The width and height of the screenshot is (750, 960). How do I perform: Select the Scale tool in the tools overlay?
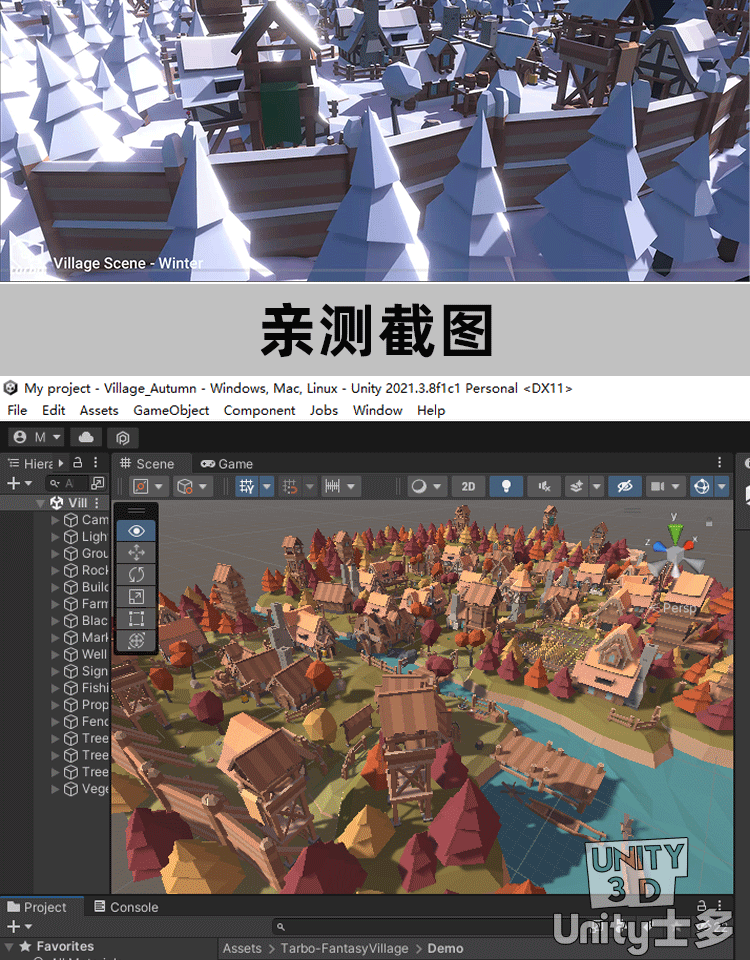pyautogui.click(x=136, y=596)
